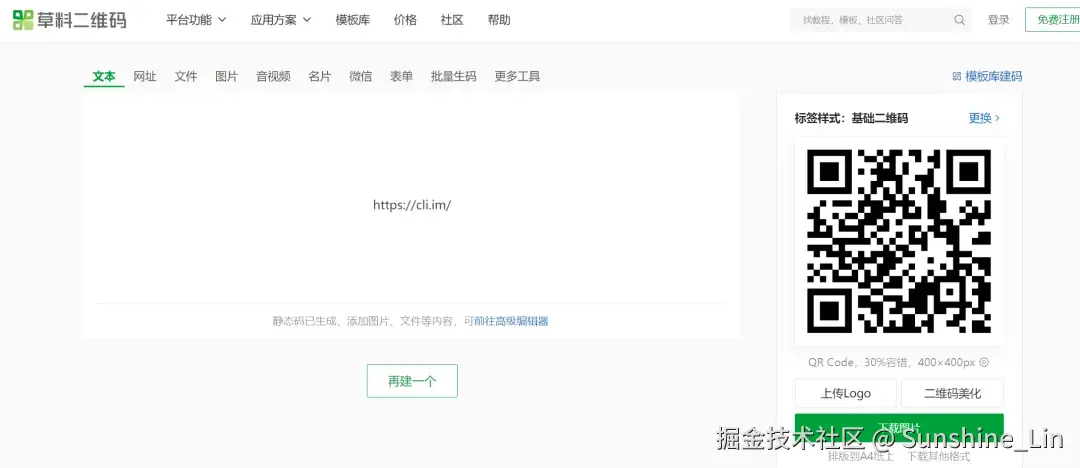Screen dimensions: 1080x468
Task: Open the 帮助 menu item
Action: point(499,20)
